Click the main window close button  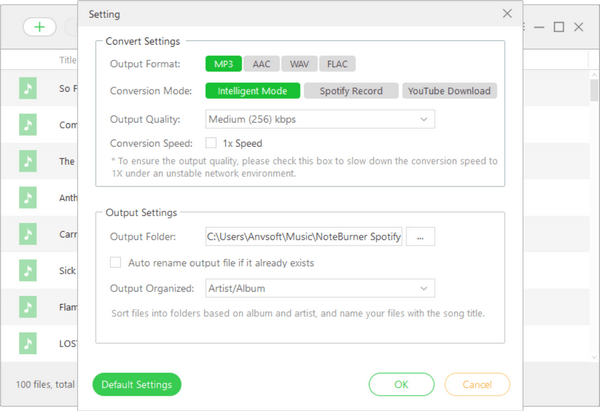click(579, 27)
